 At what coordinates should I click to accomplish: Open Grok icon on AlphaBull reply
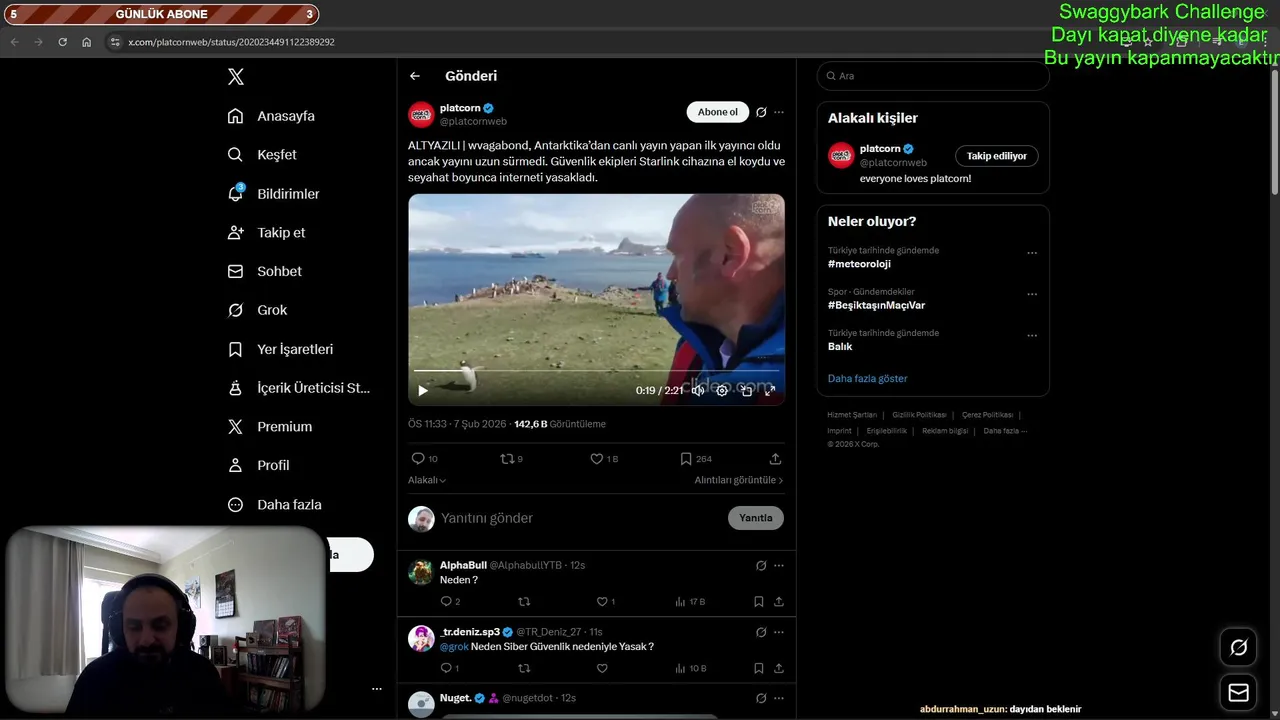[x=761, y=566]
